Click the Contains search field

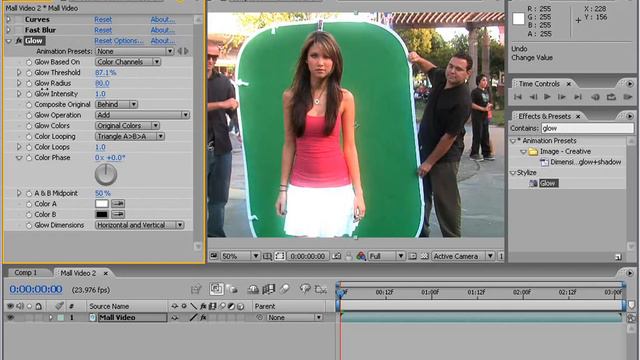(x=587, y=129)
